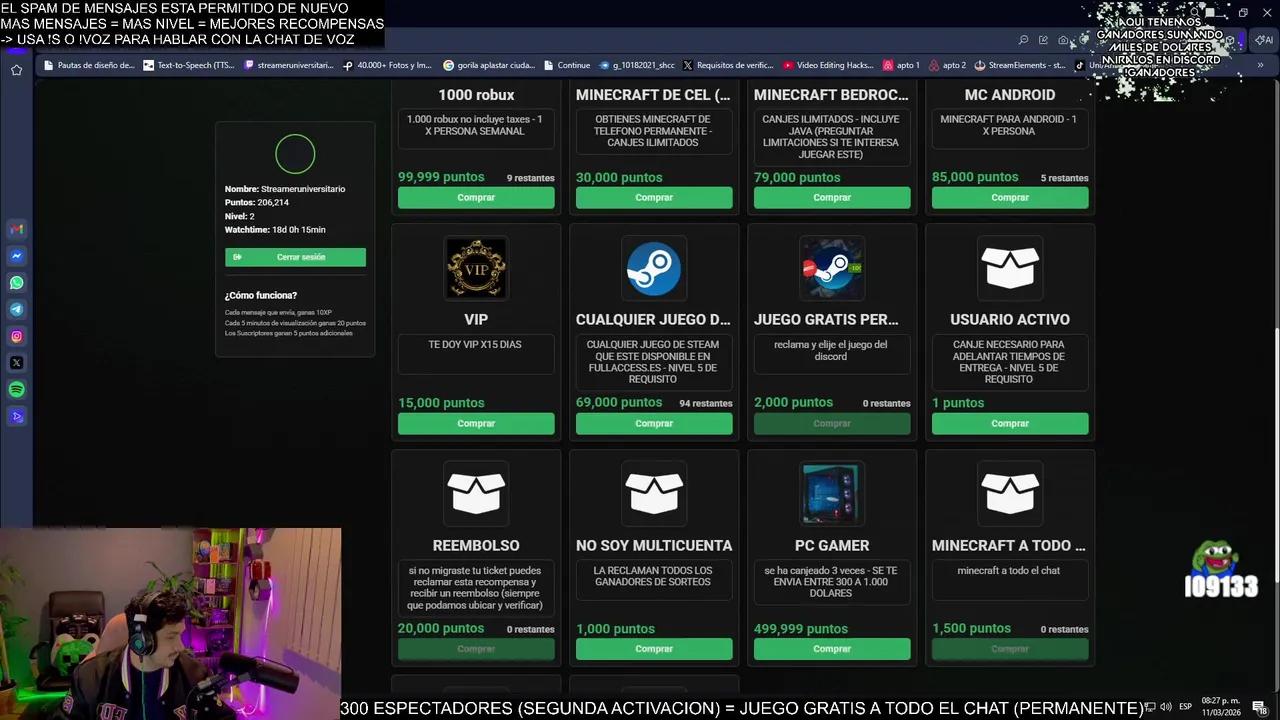
Task: Click the Steam image on JUEGO GRATIS card
Action: click(x=832, y=268)
